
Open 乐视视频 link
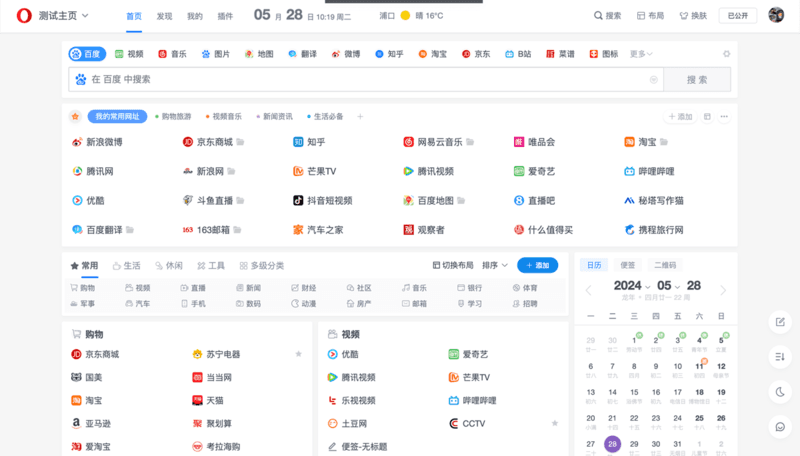point(352,400)
